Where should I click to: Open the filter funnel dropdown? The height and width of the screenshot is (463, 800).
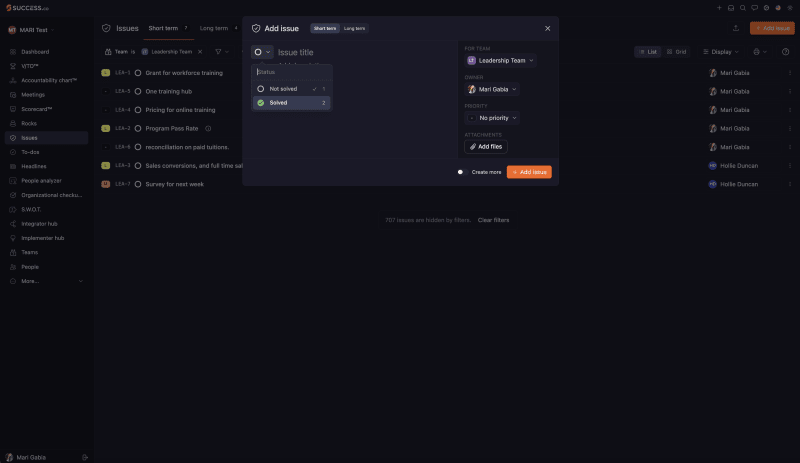(x=221, y=52)
